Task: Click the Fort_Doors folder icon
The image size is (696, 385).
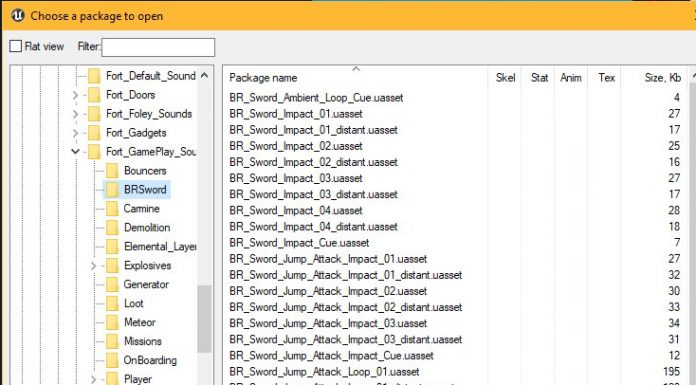Action: (x=94, y=95)
